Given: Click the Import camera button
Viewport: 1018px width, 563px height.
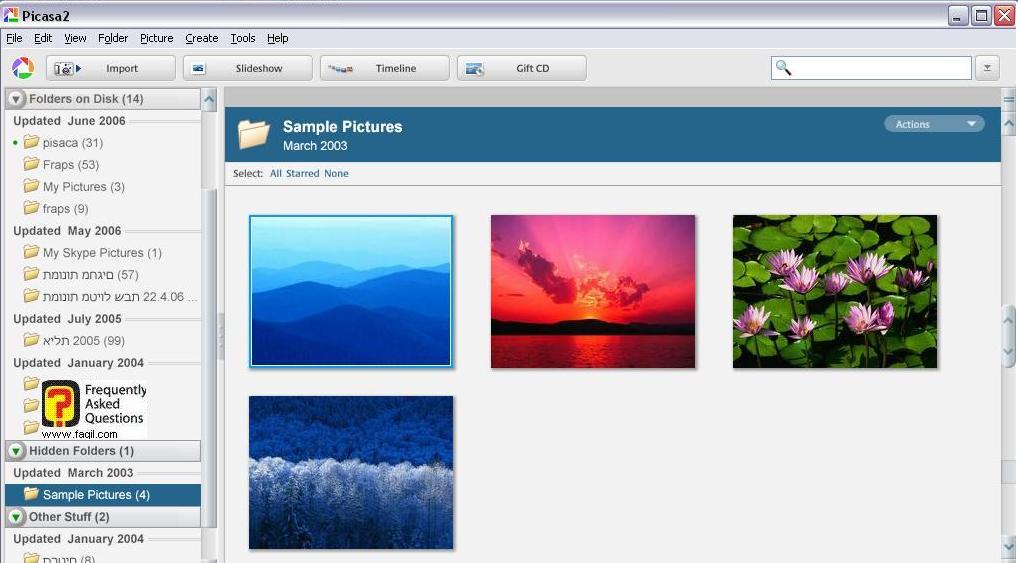Looking at the screenshot, I should [x=110, y=68].
